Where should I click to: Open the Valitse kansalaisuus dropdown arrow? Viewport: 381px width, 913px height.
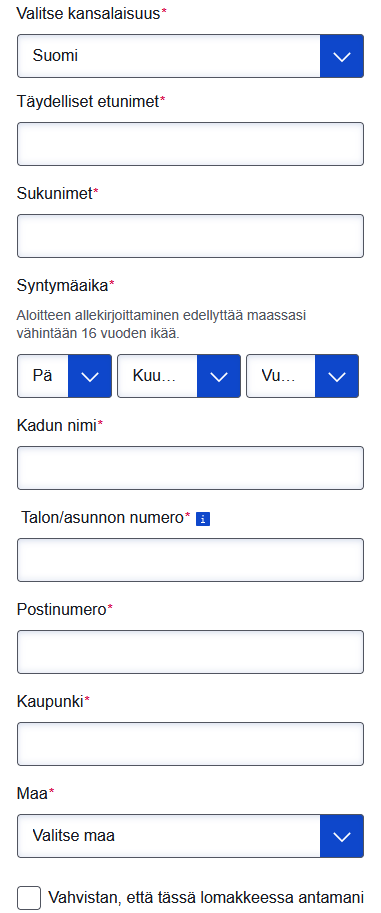click(x=342, y=56)
